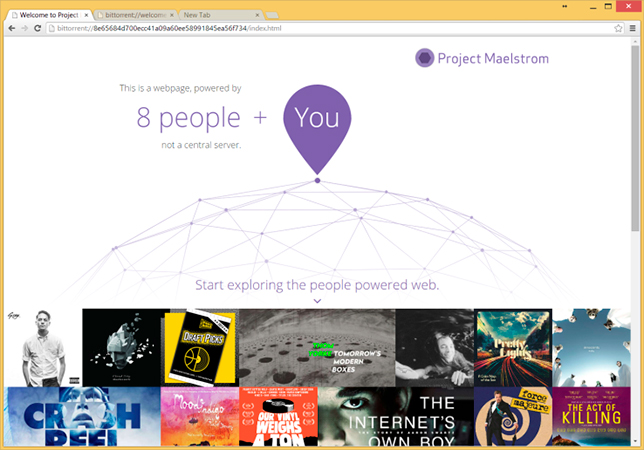Open 'The Internet's Own Boy' thumbnail

point(396,416)
